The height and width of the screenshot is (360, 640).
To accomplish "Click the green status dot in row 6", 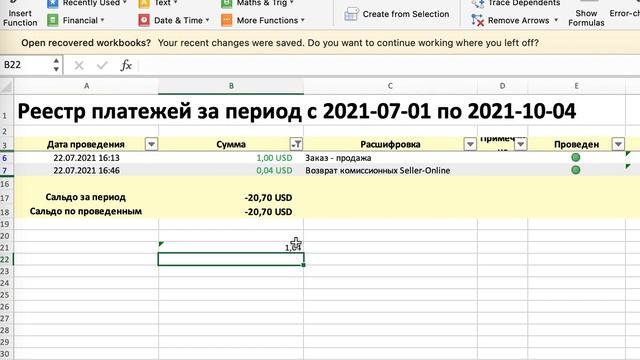I will click(x=576, y=158).
